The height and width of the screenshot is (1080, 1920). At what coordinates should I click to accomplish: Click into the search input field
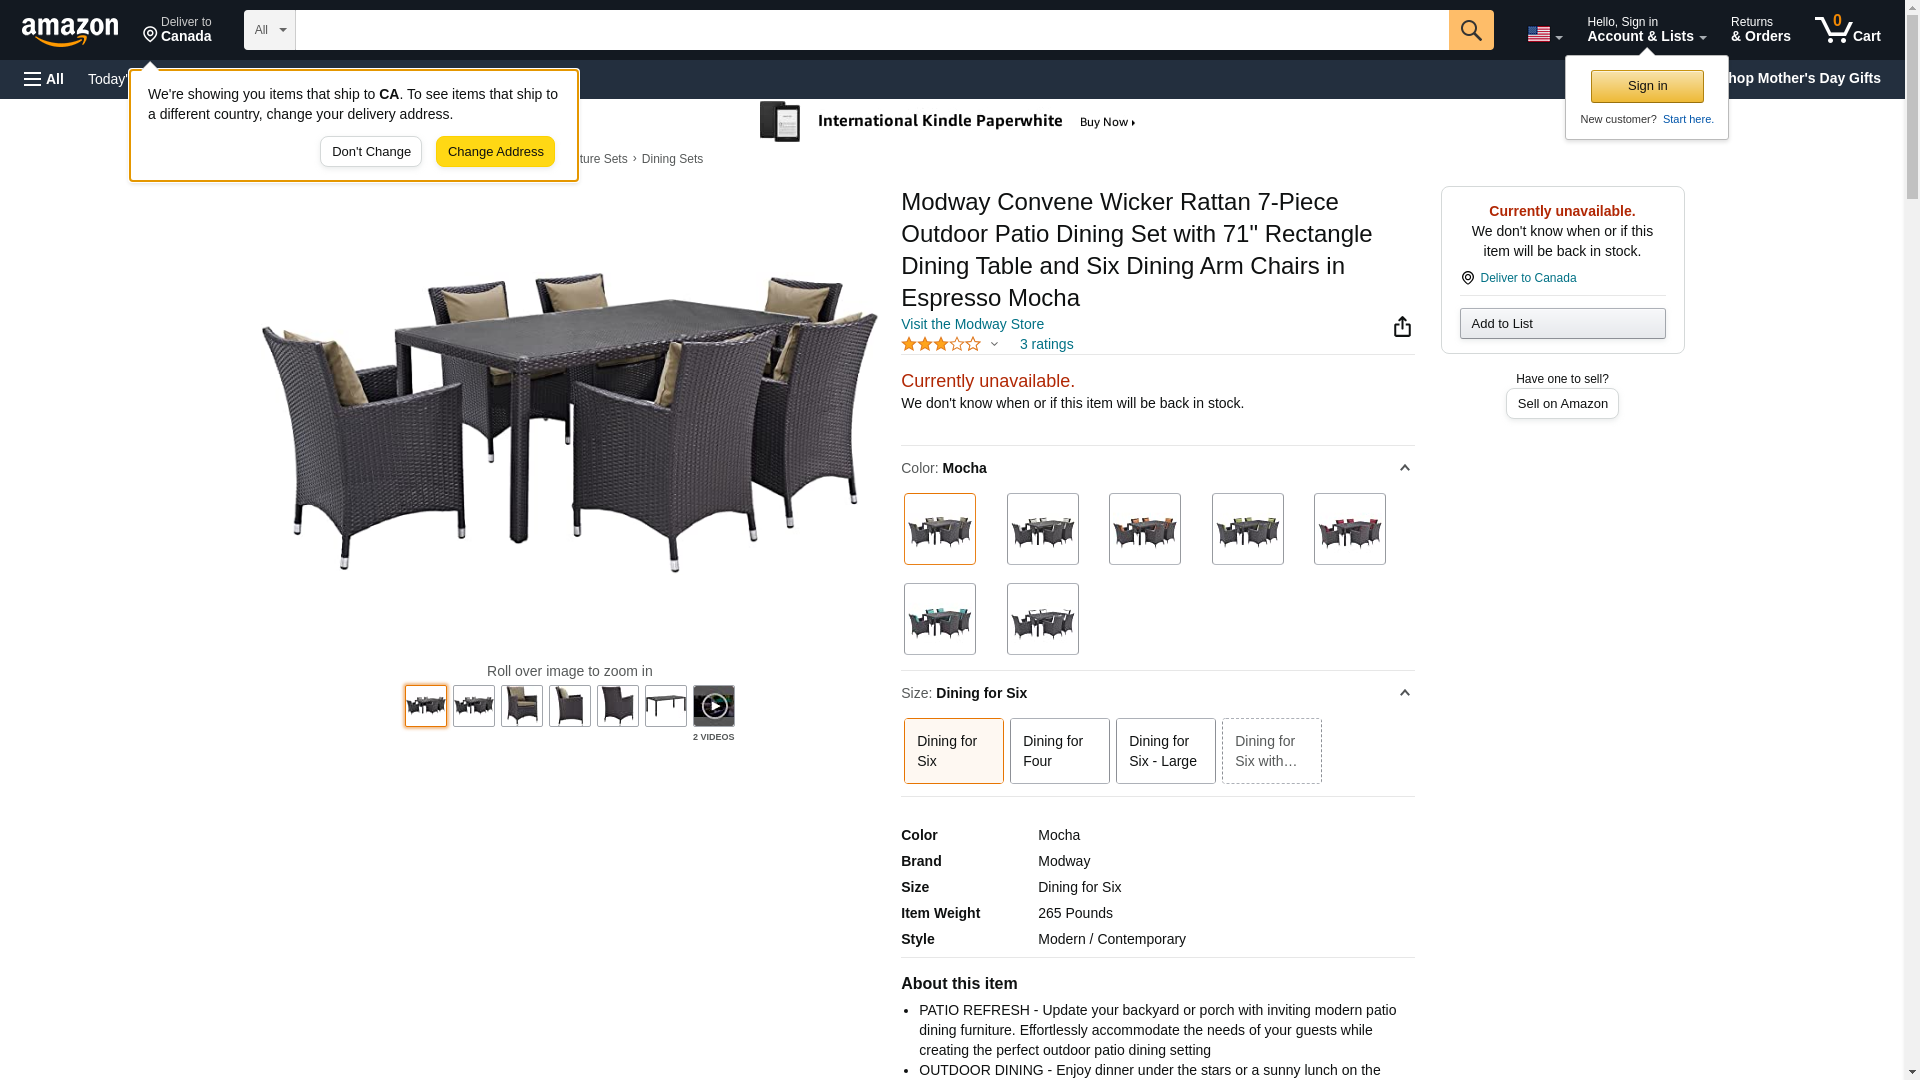[871, 30]
